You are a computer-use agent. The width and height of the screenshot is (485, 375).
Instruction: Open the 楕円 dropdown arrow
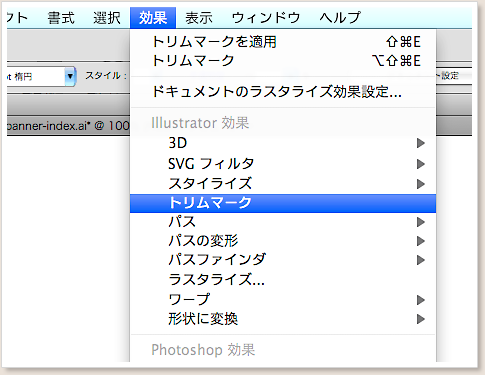tap(70, 76)
